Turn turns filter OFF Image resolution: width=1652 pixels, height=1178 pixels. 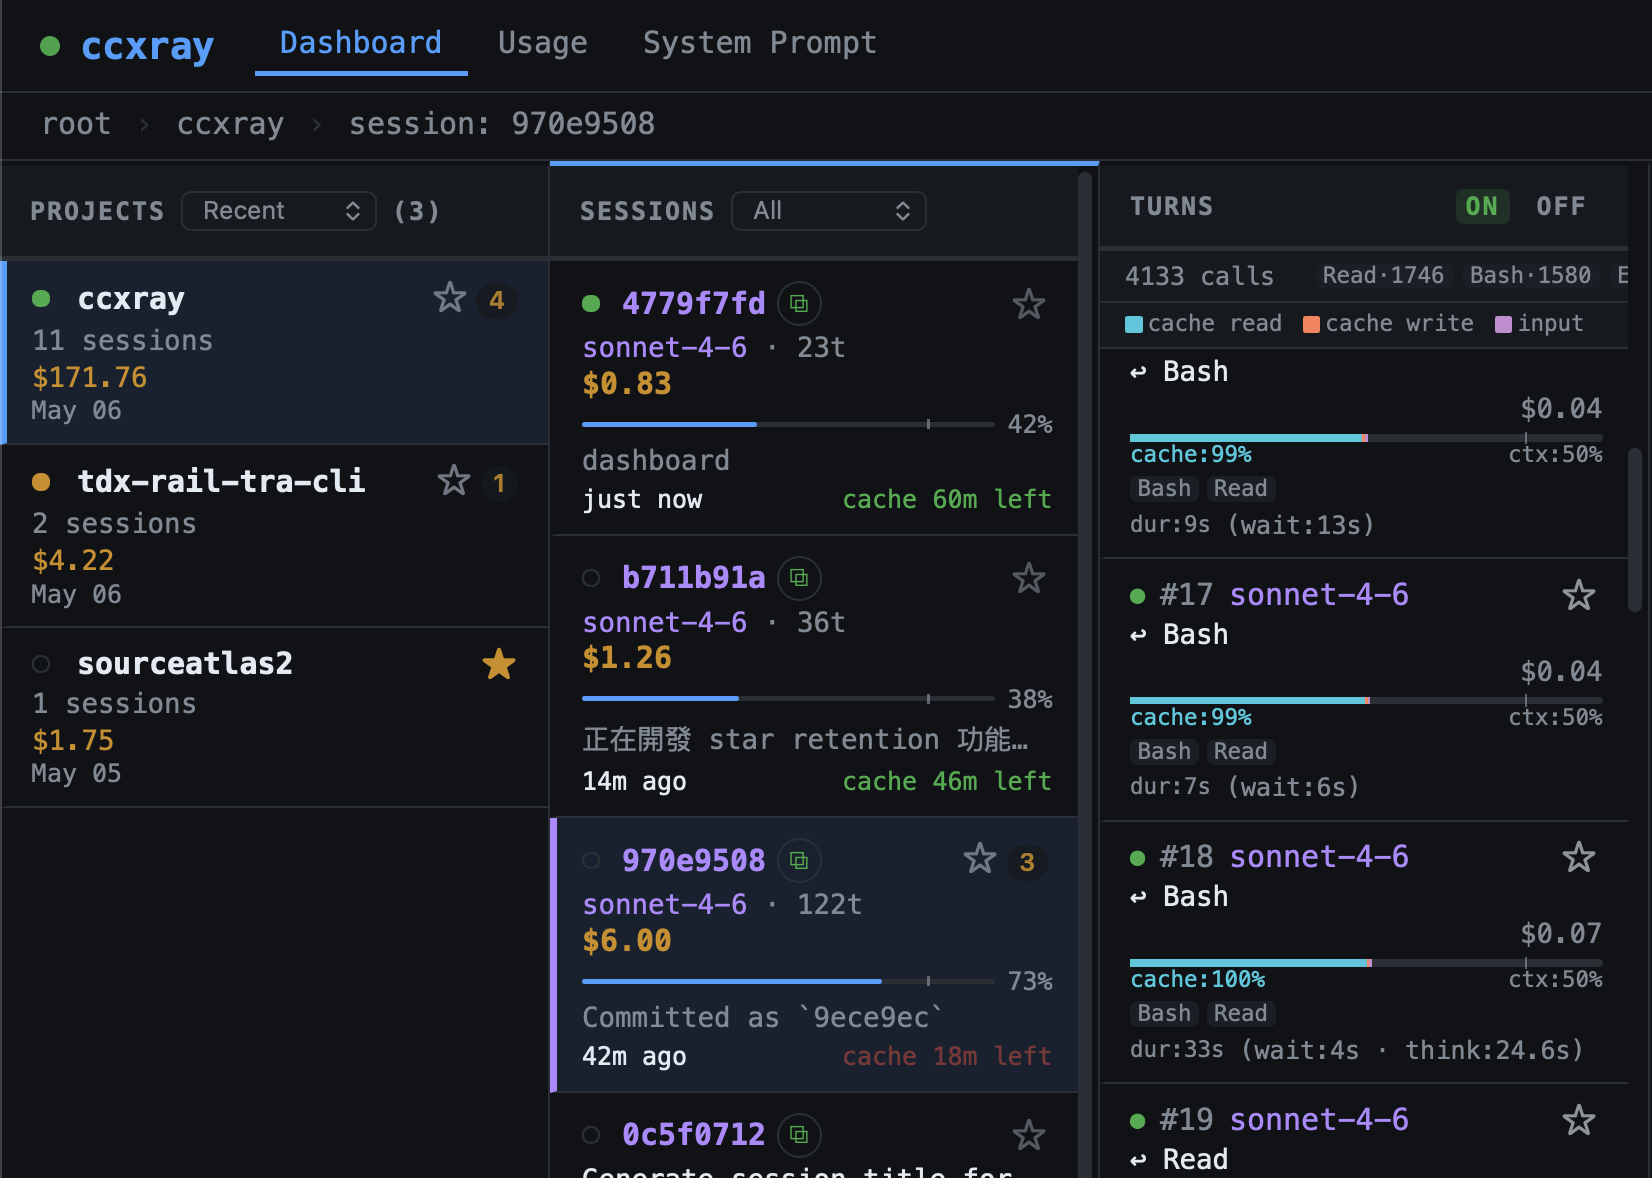1560,206
